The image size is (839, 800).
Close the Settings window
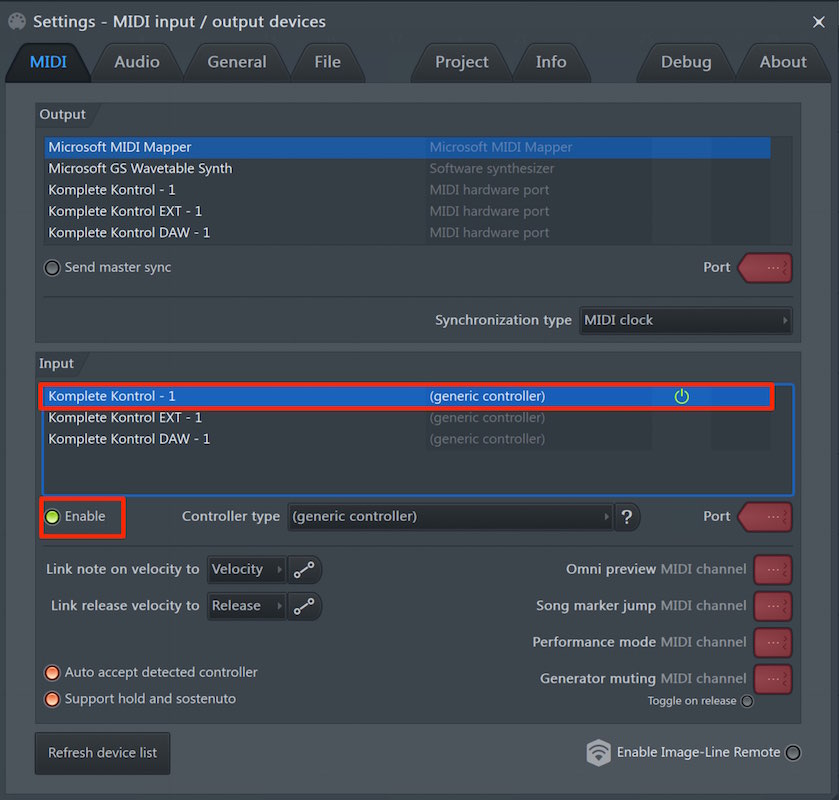pyautogui.click(x=818, y=22)
